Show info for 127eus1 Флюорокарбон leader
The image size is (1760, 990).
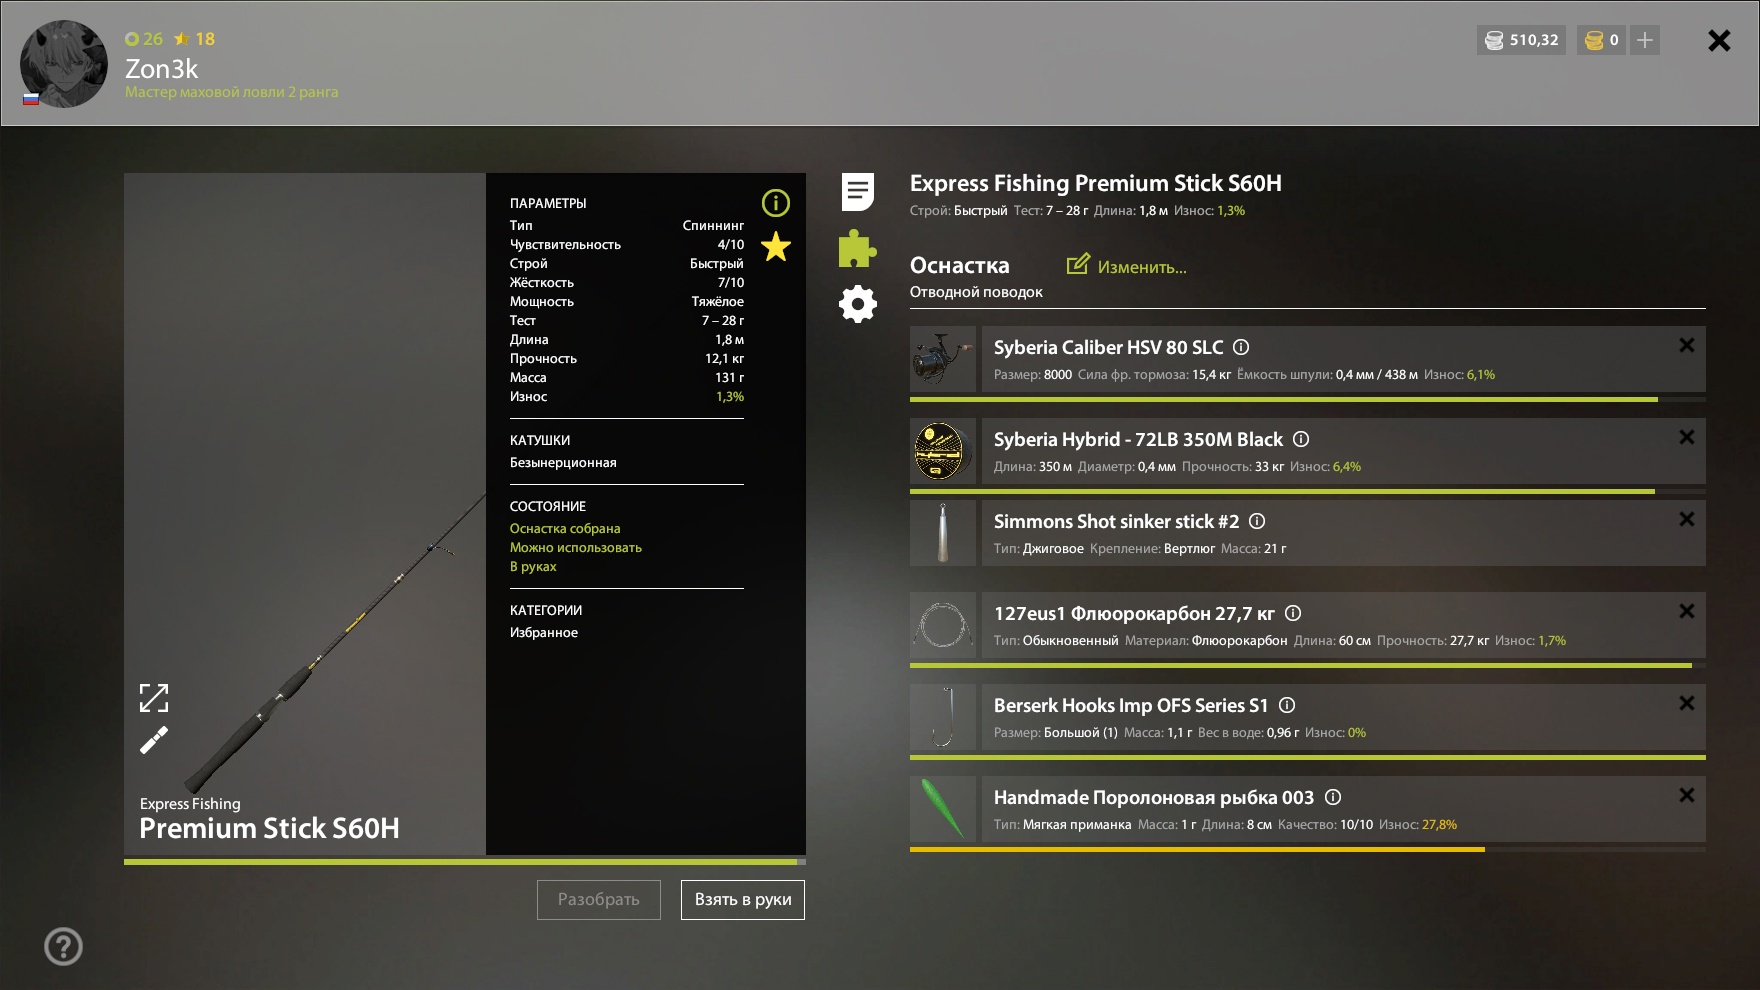tap(1293, 613)
